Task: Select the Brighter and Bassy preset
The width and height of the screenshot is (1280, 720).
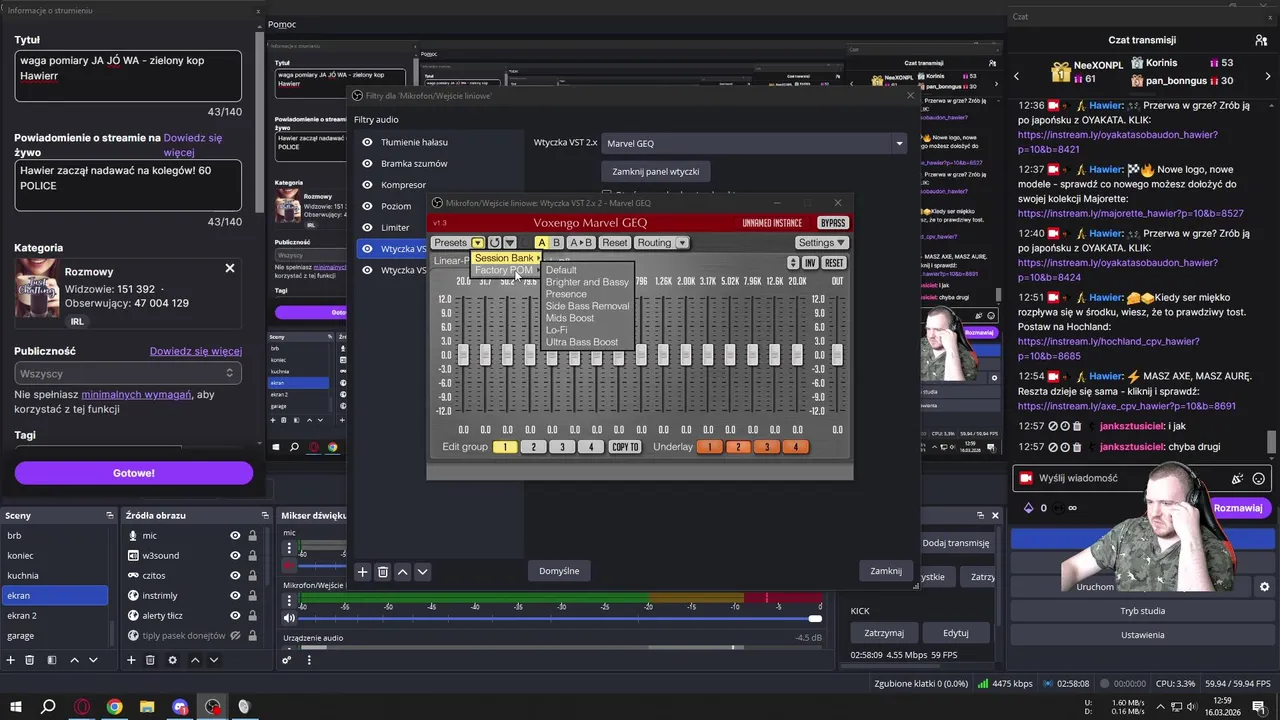Action: 587,282
